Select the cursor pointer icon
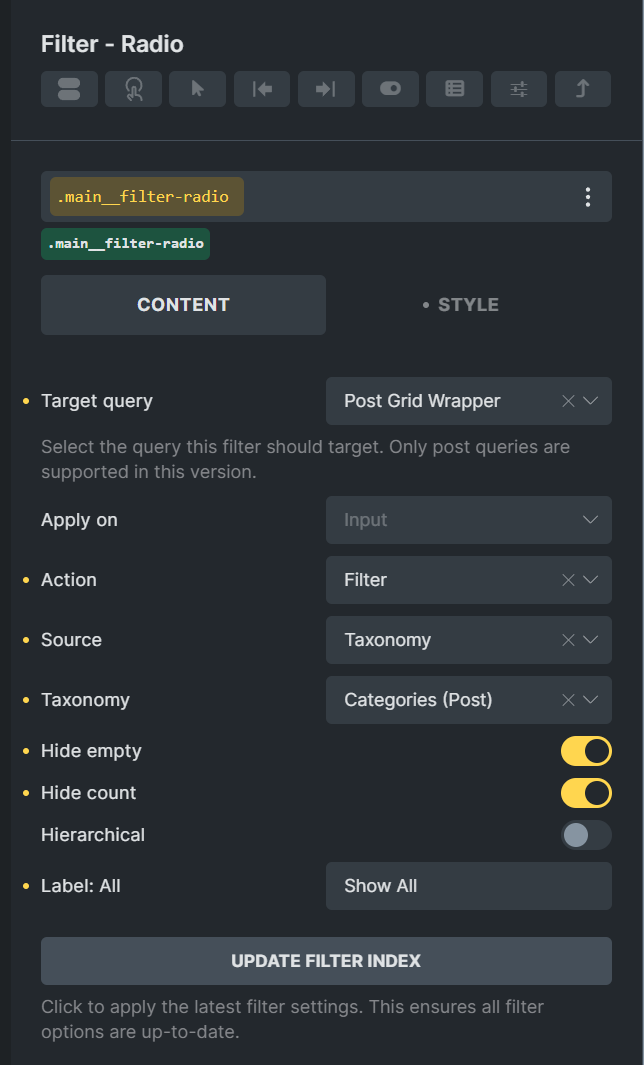The height and width of the screenshot is (1065, 644). coord(197,89)
